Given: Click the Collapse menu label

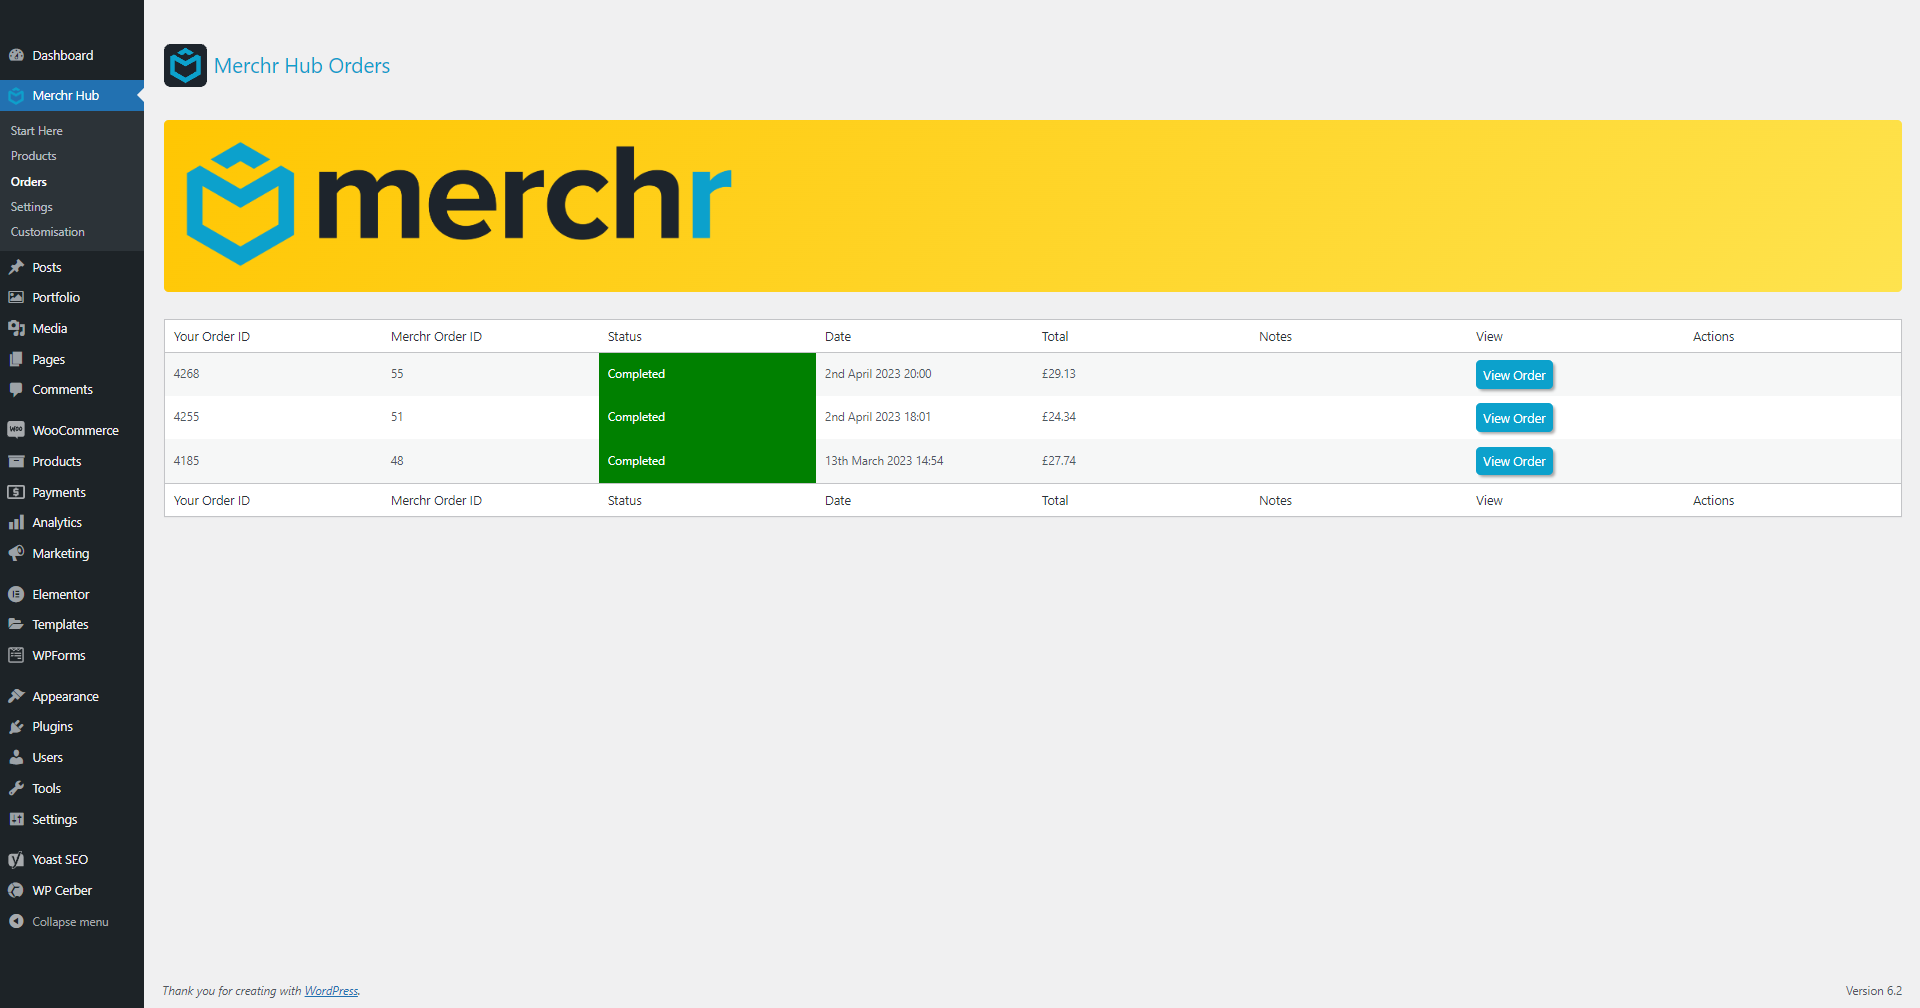Looking at the screenshot, I should tap(70, 922).
